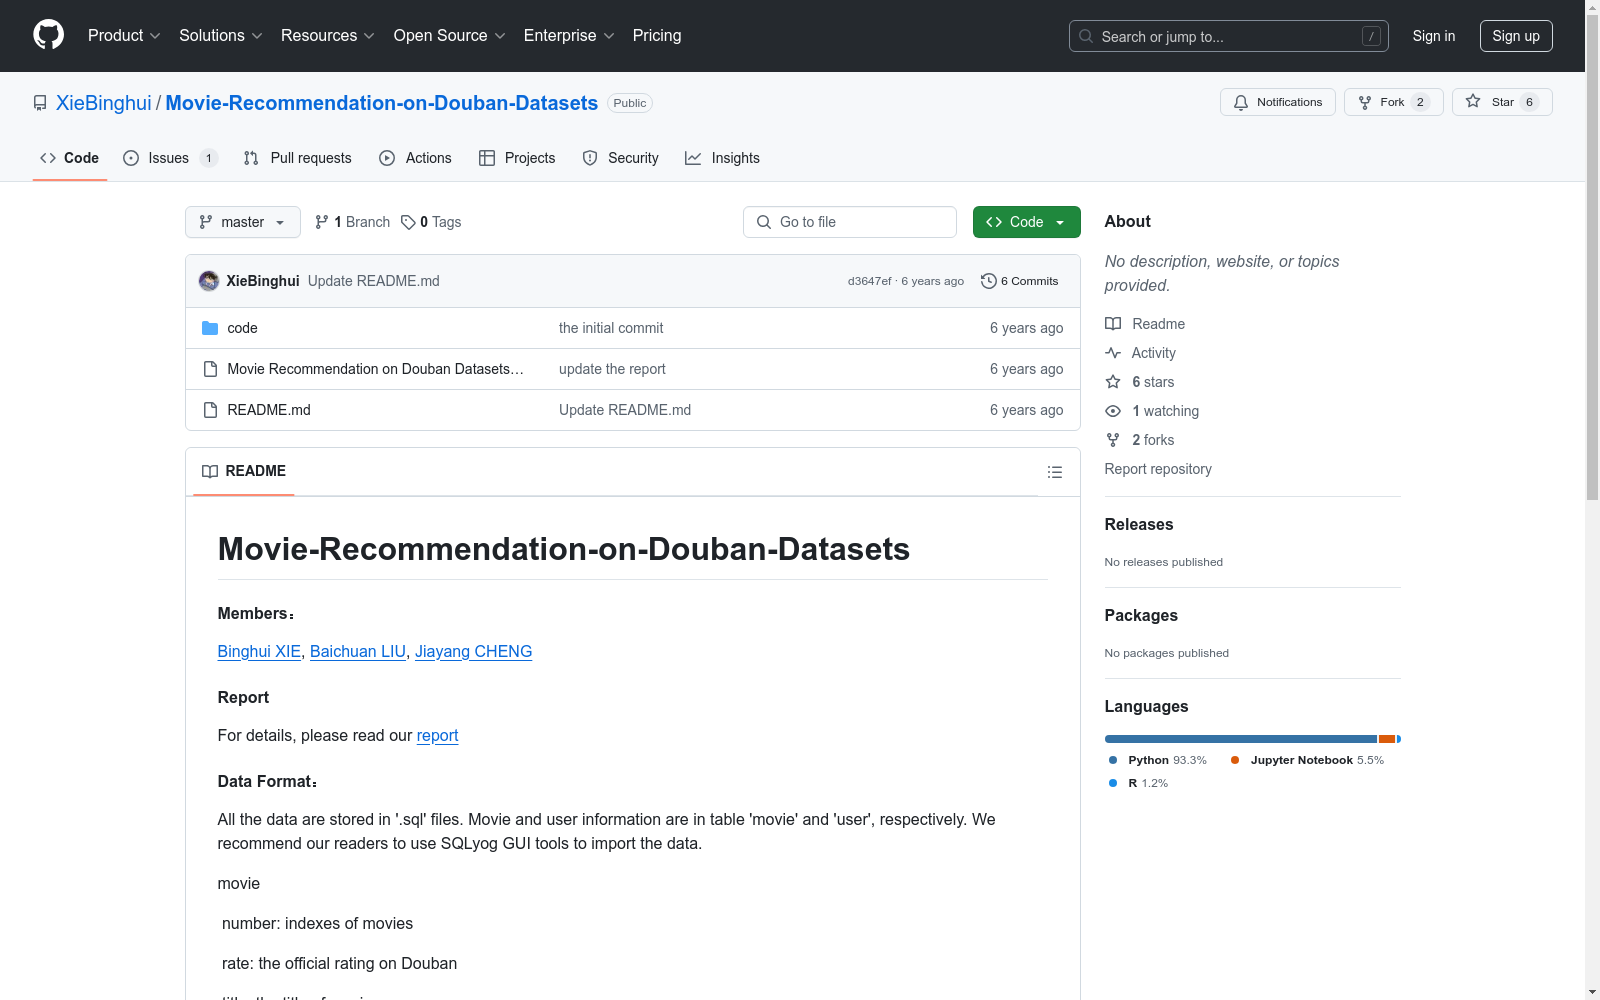
Task: Click the Notifications bell icon
Action: coord(1241,102)
